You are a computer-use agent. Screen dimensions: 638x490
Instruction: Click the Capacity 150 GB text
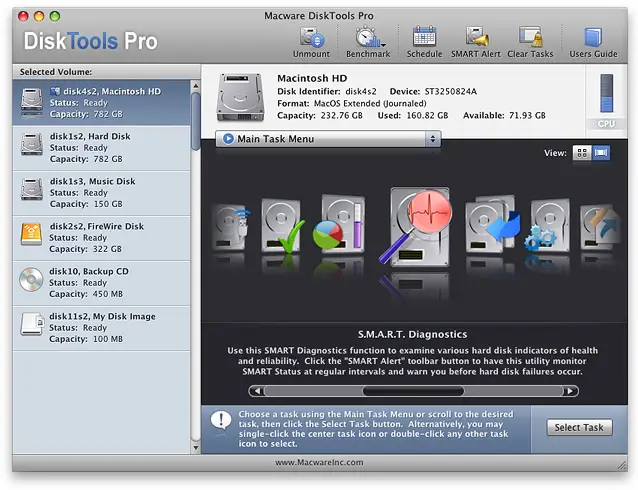point(86,204)
